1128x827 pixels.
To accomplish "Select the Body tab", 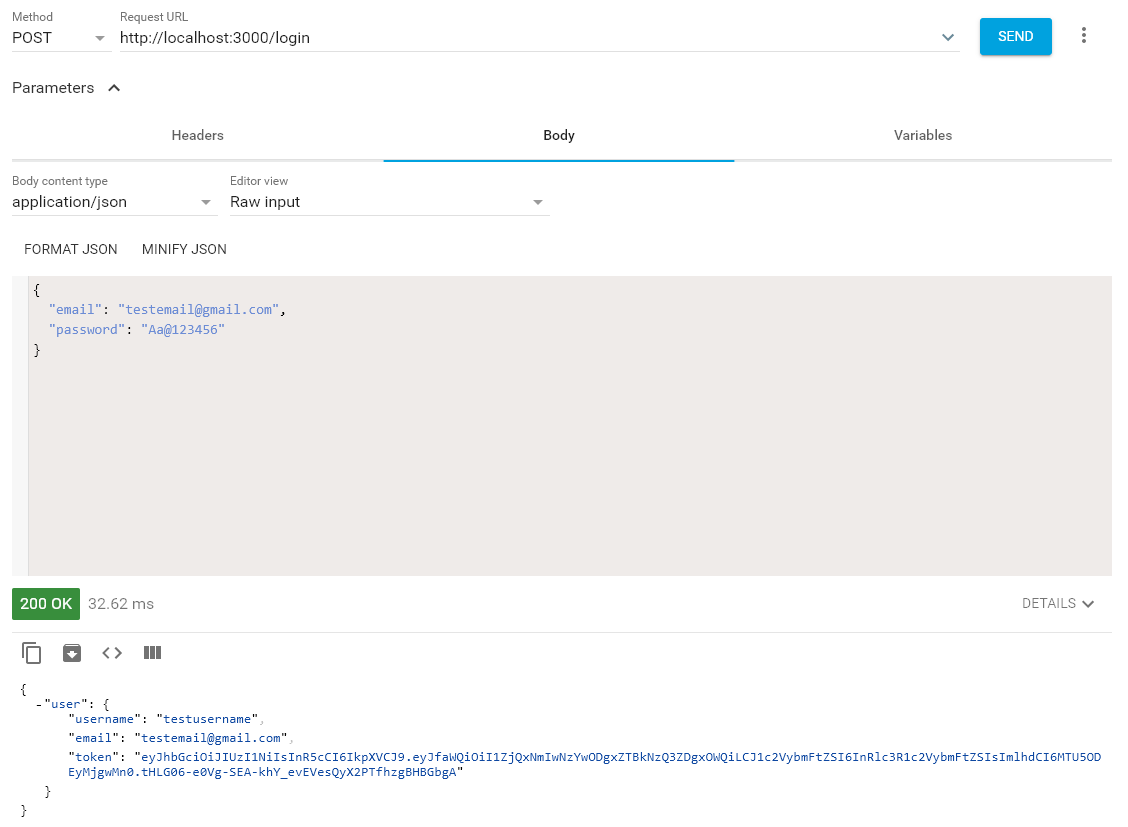I will (x=558, y=136).
